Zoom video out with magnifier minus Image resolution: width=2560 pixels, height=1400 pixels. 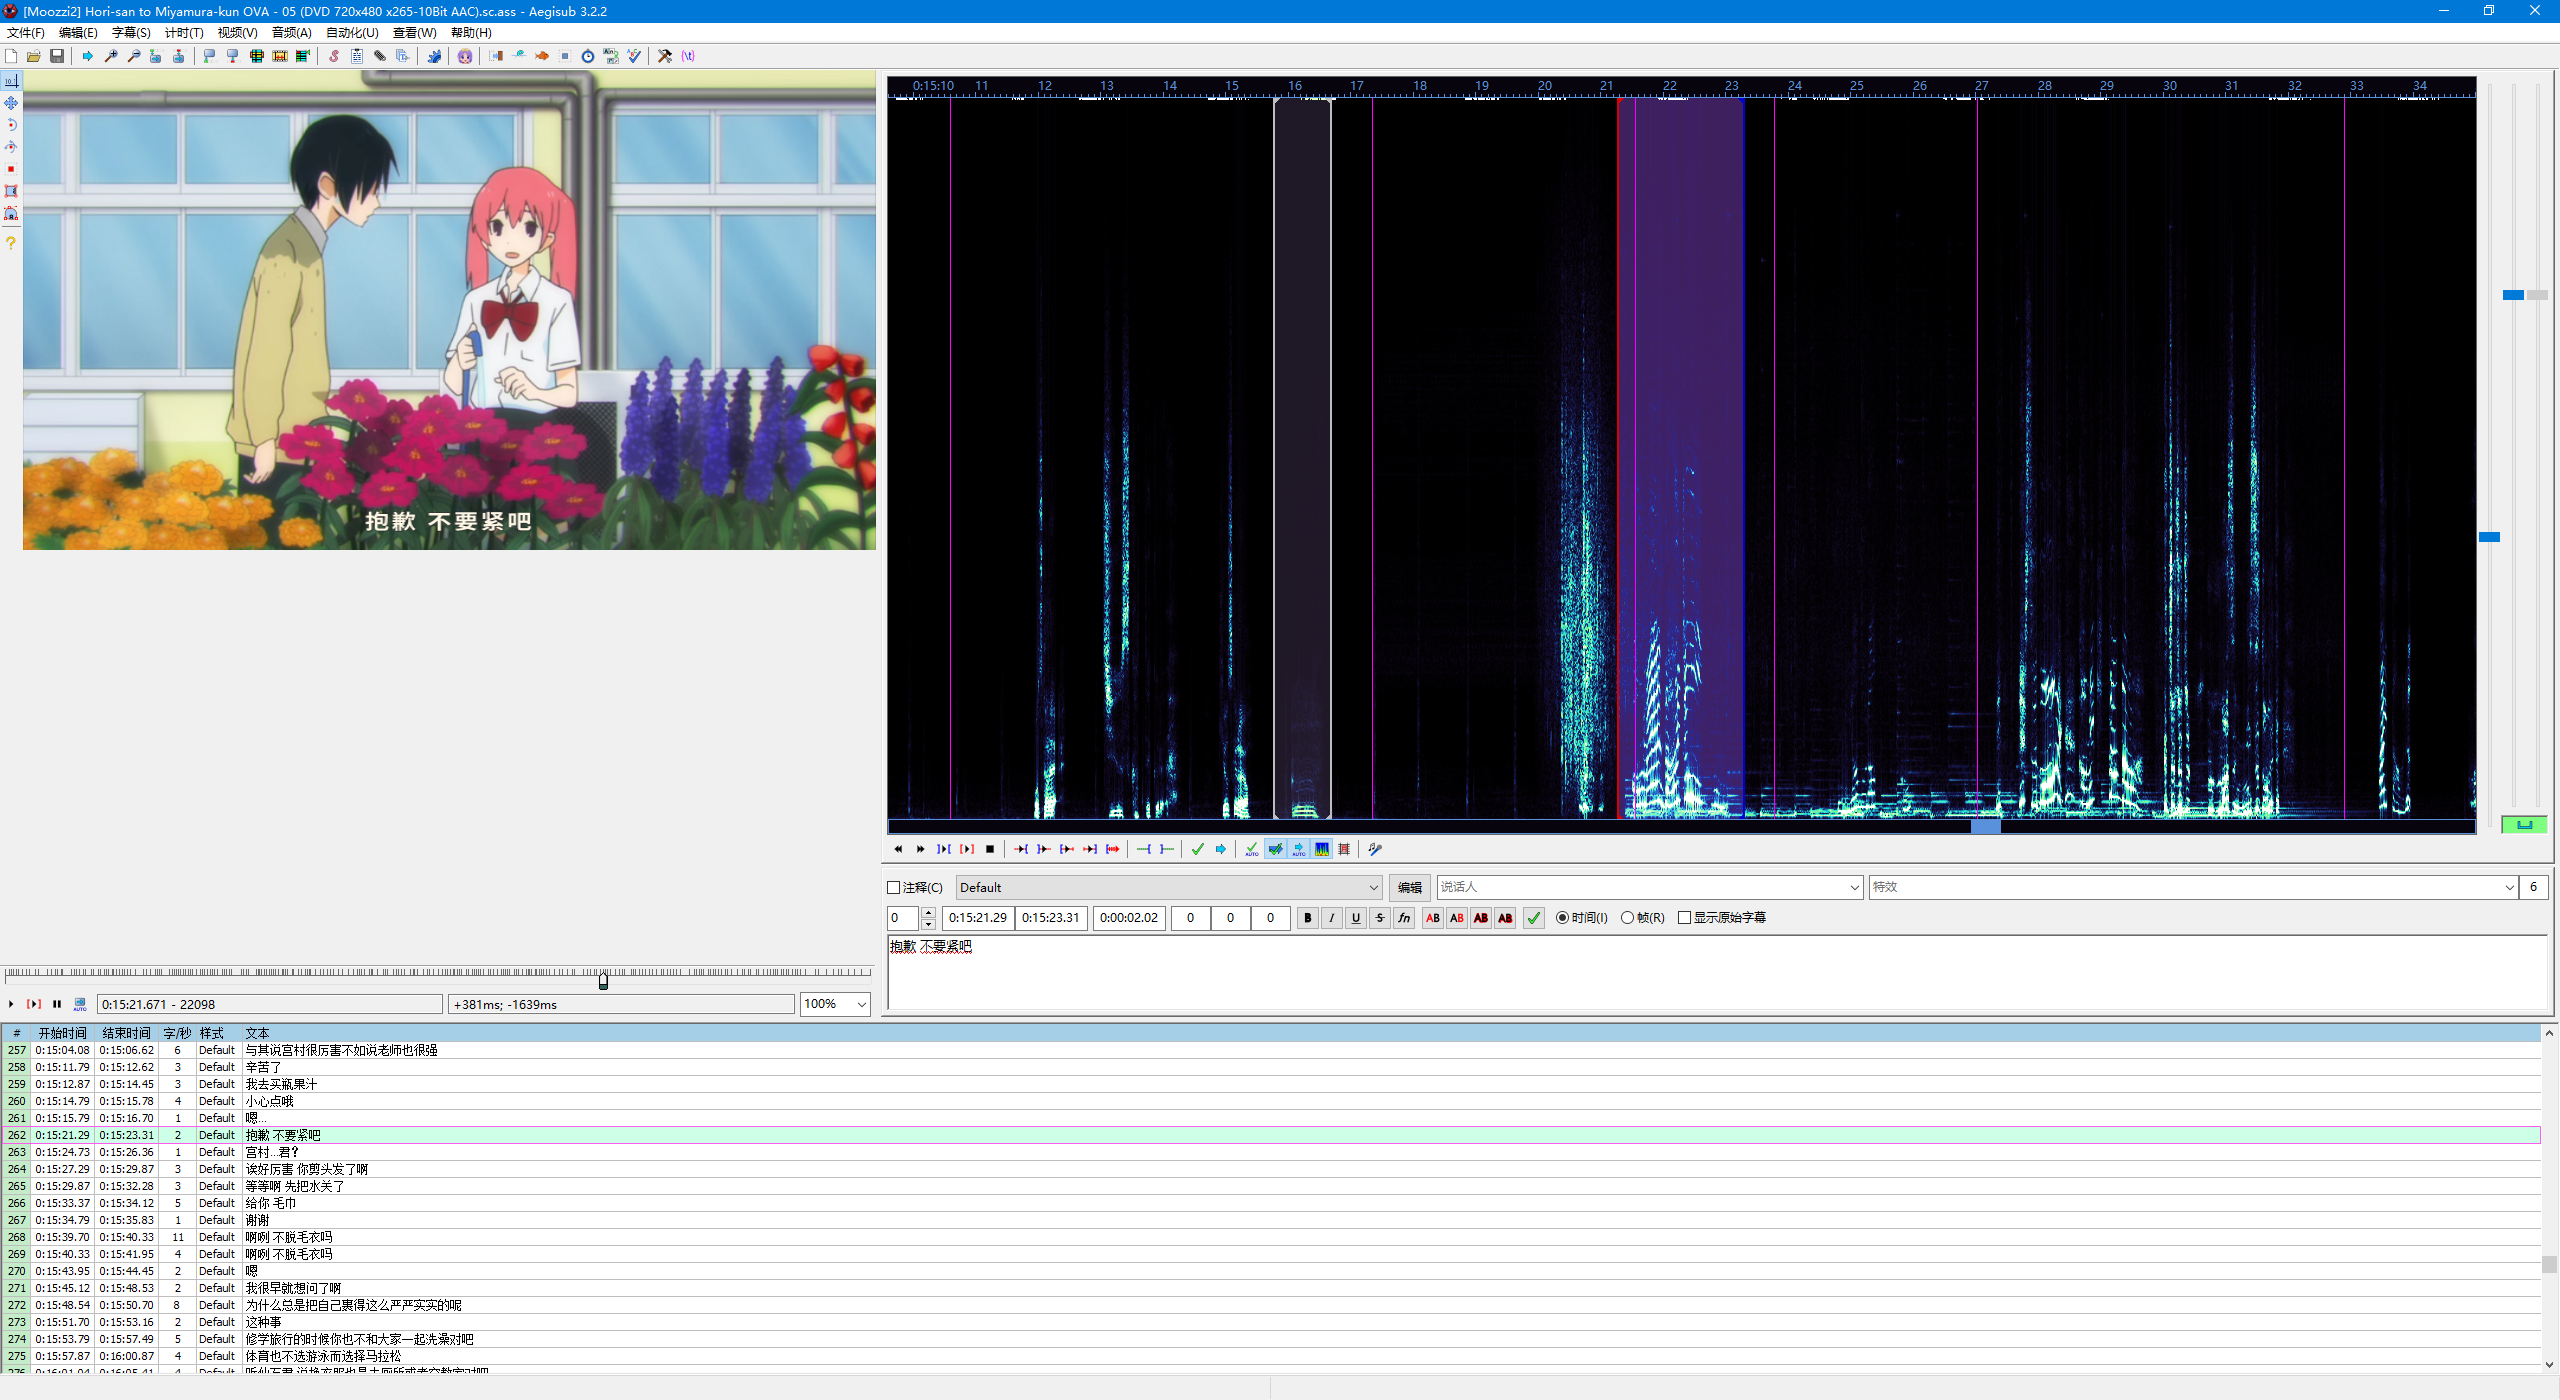(x=134, y=56)
